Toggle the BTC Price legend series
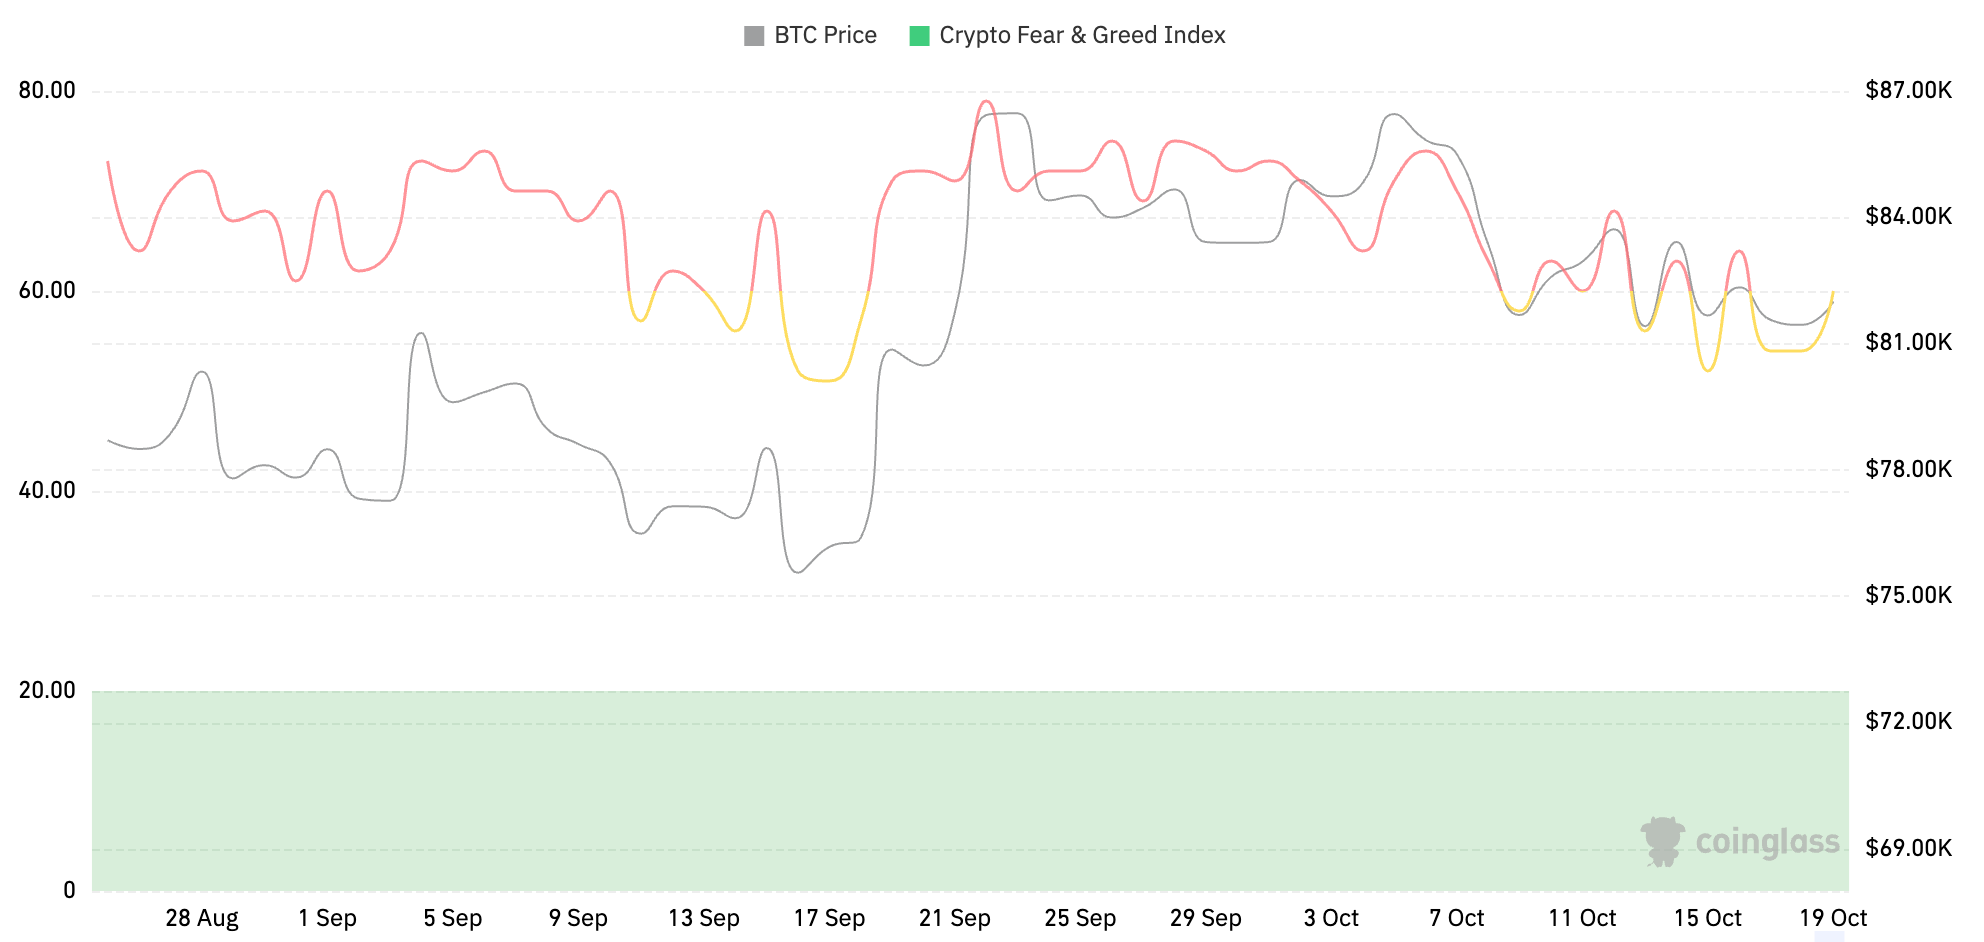This screenshot has width=1984, height=942. [x=810, y=35]
